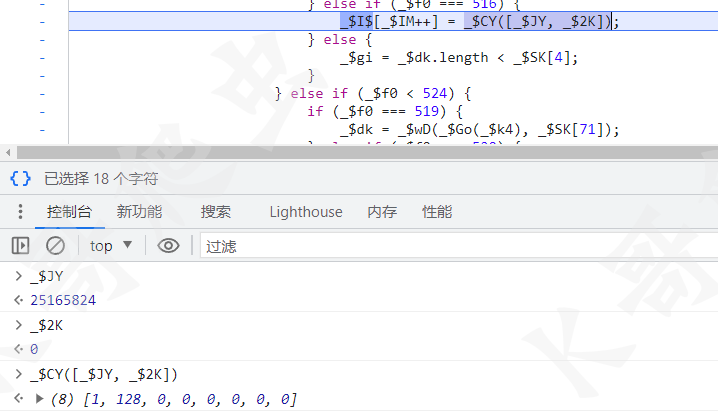Click the 已选择 18 个字符 status text
The image size is (718, 414).
click(x=101, y=179)
